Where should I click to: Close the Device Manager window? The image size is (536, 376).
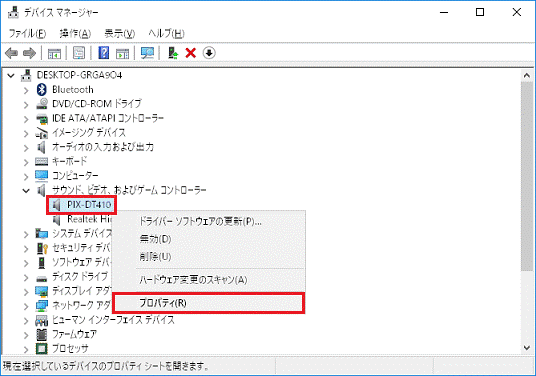point(517,13)
